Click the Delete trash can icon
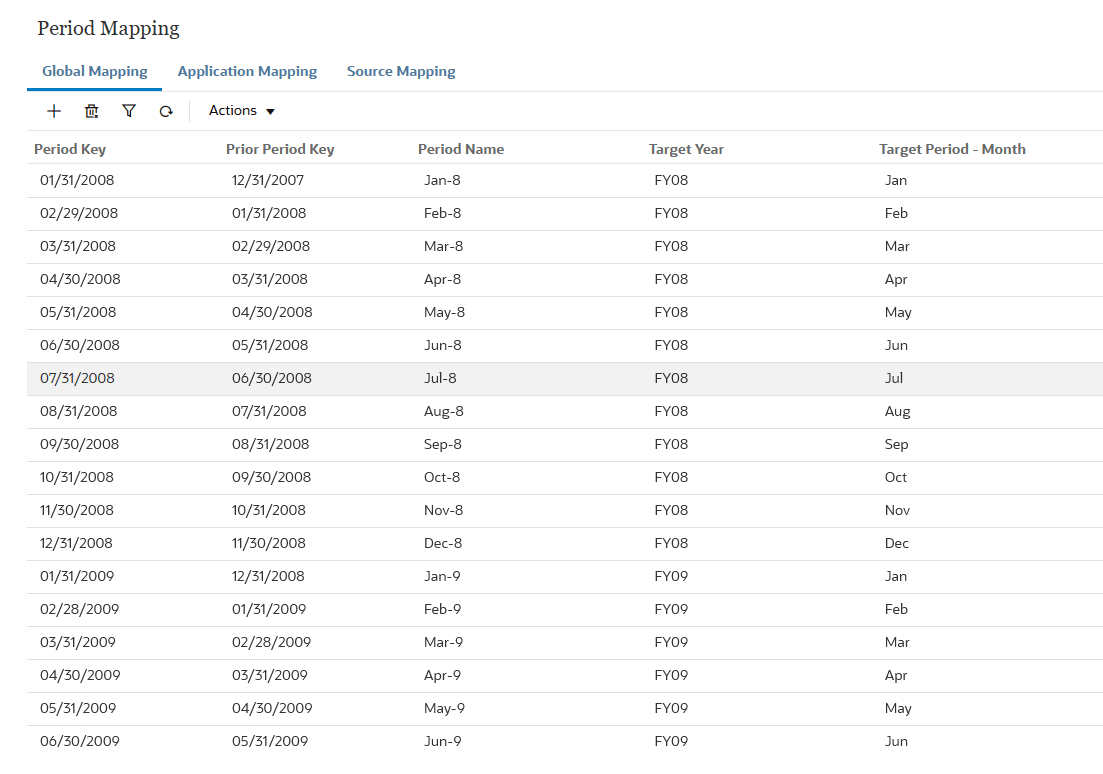 (92, 111)
